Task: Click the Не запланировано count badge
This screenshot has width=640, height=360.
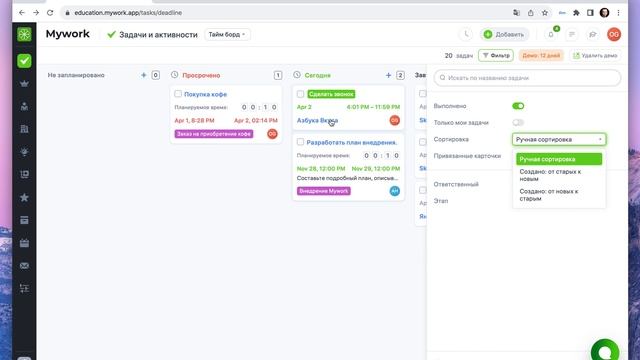Action: (x=156, y=75)
